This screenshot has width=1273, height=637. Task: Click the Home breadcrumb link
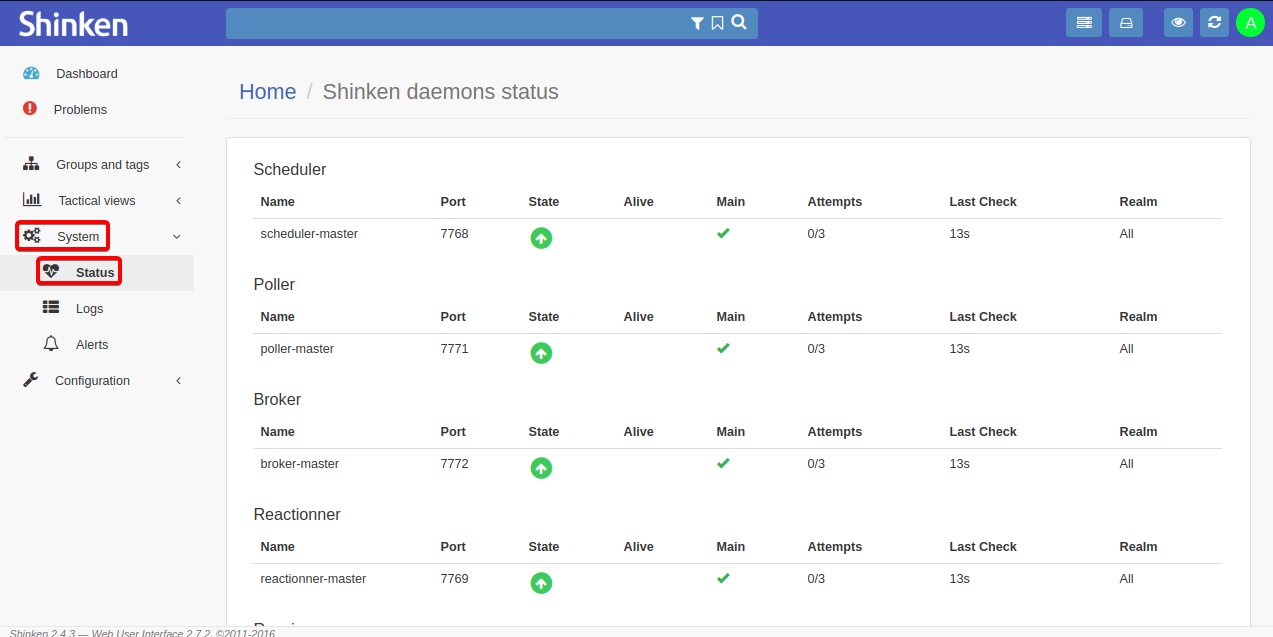pos(267,92)
